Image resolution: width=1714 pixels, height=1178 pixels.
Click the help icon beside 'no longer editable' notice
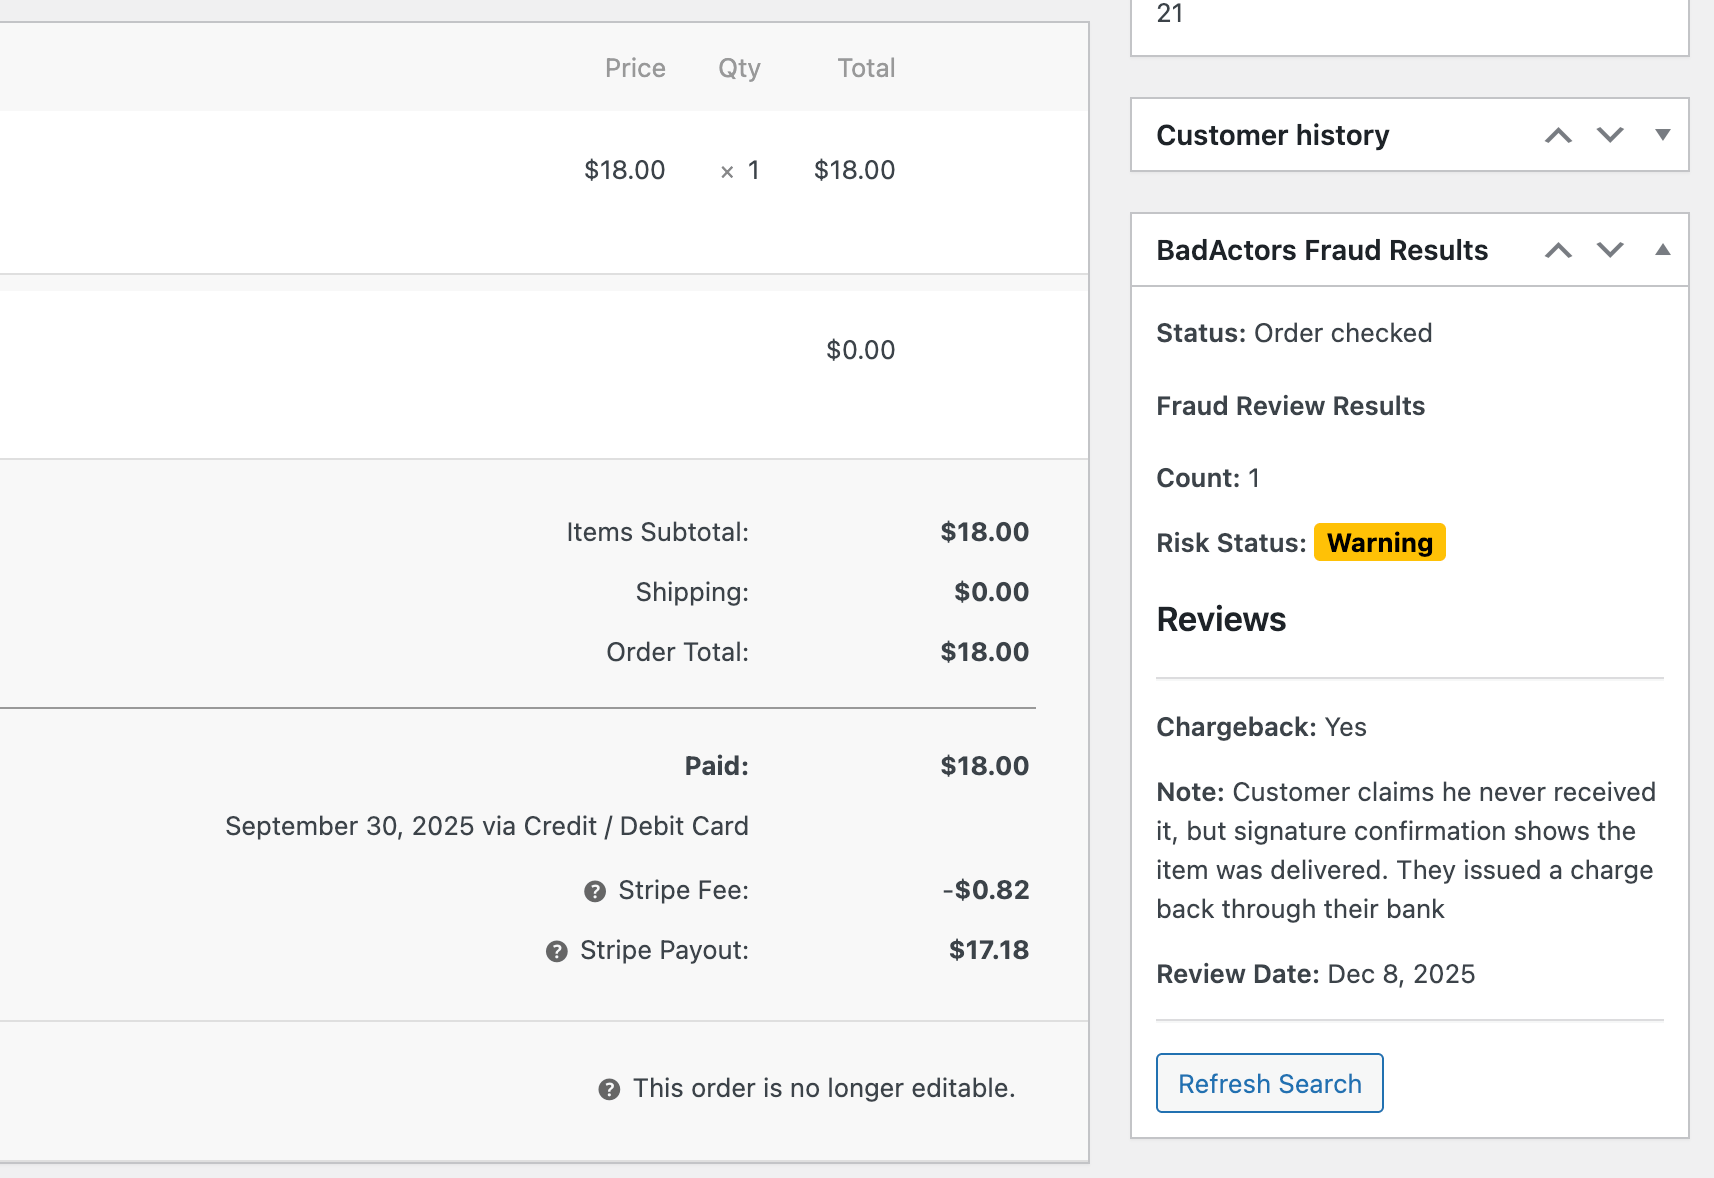607,1088
